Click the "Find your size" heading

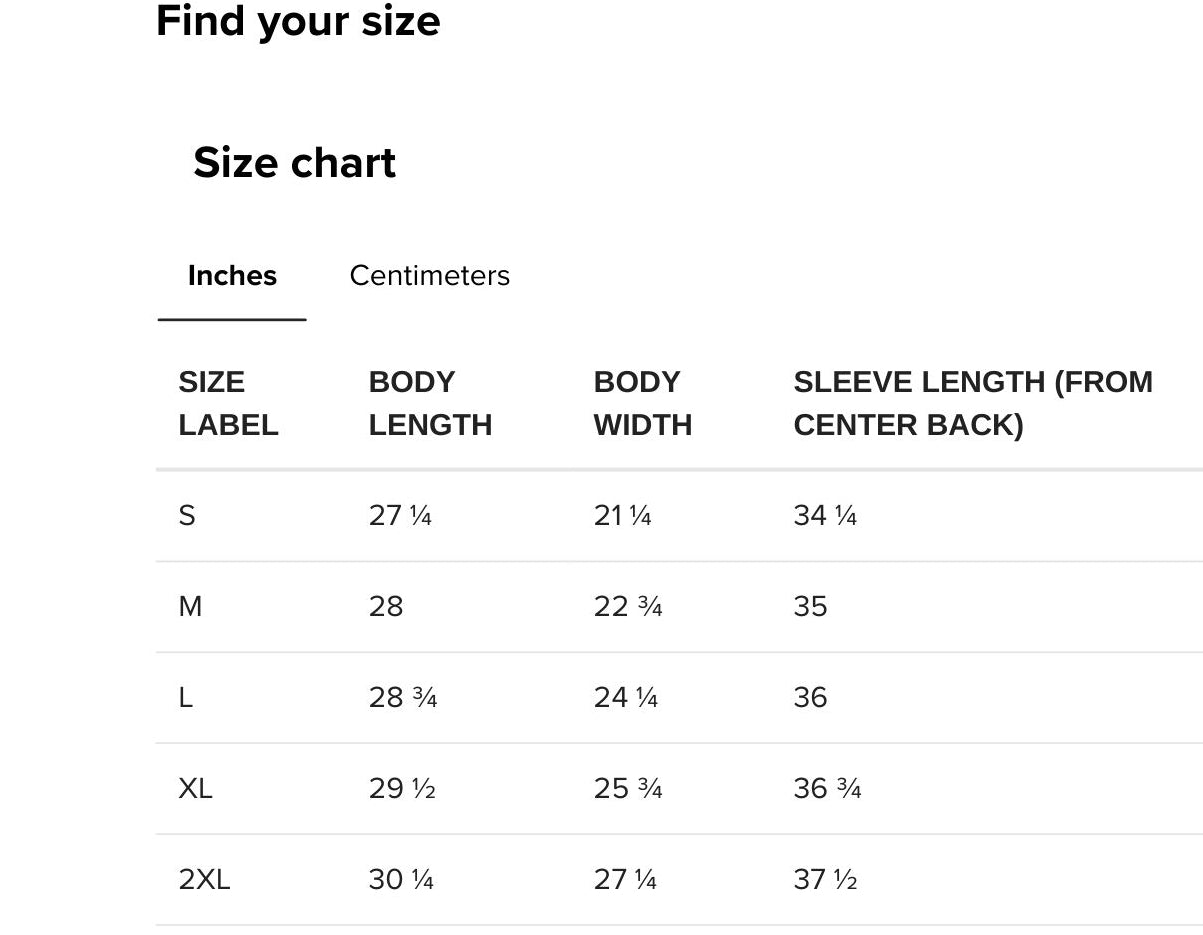[298, 22]
